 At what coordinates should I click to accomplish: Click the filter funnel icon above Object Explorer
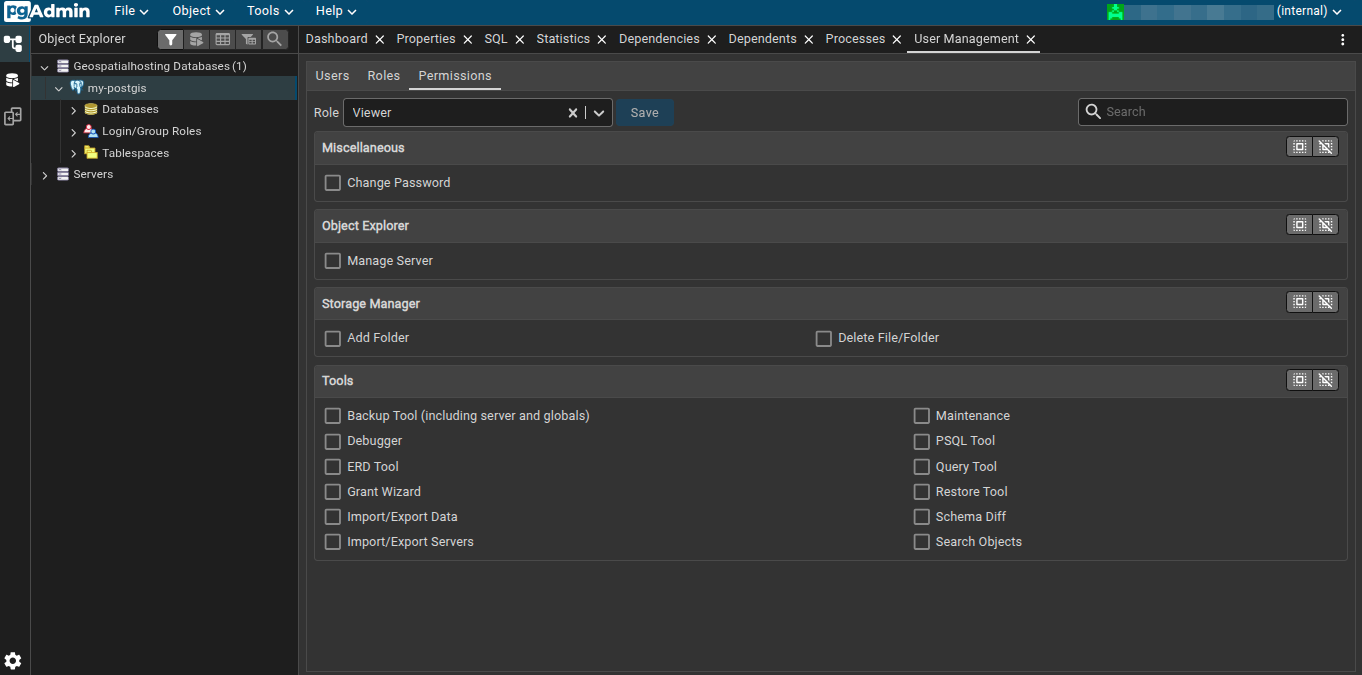(170, 39)
